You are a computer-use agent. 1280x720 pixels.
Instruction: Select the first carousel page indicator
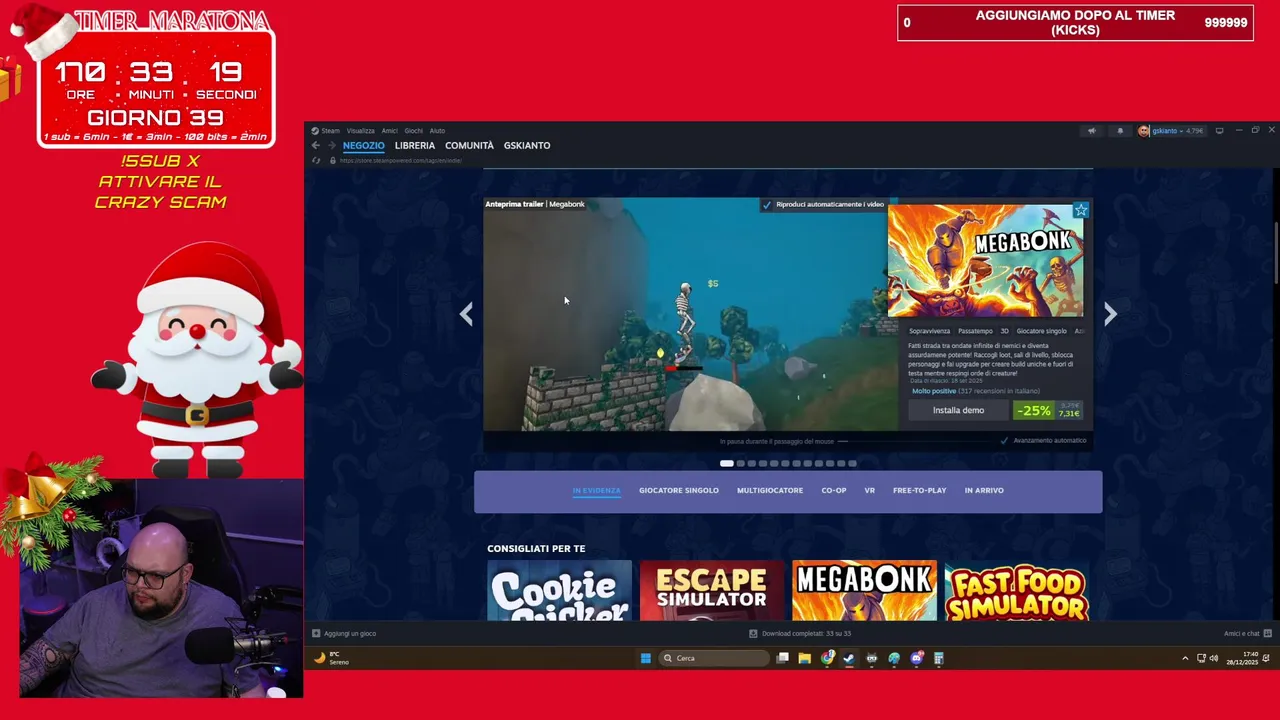pos(727,463)
